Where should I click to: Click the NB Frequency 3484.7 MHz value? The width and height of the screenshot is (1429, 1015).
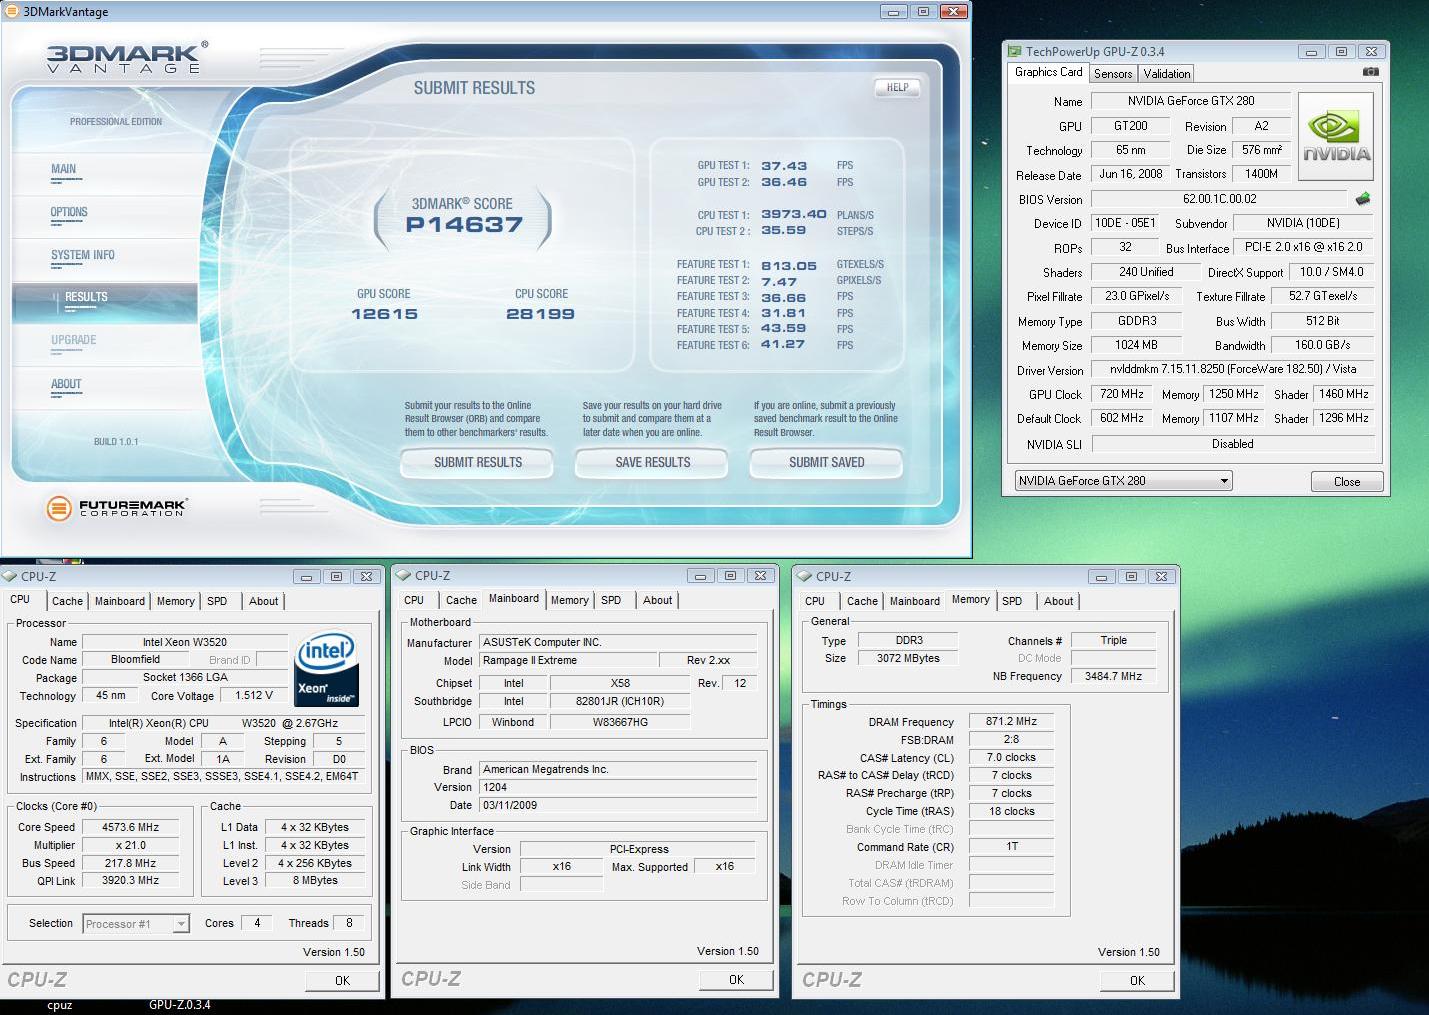click(1113, 677)
